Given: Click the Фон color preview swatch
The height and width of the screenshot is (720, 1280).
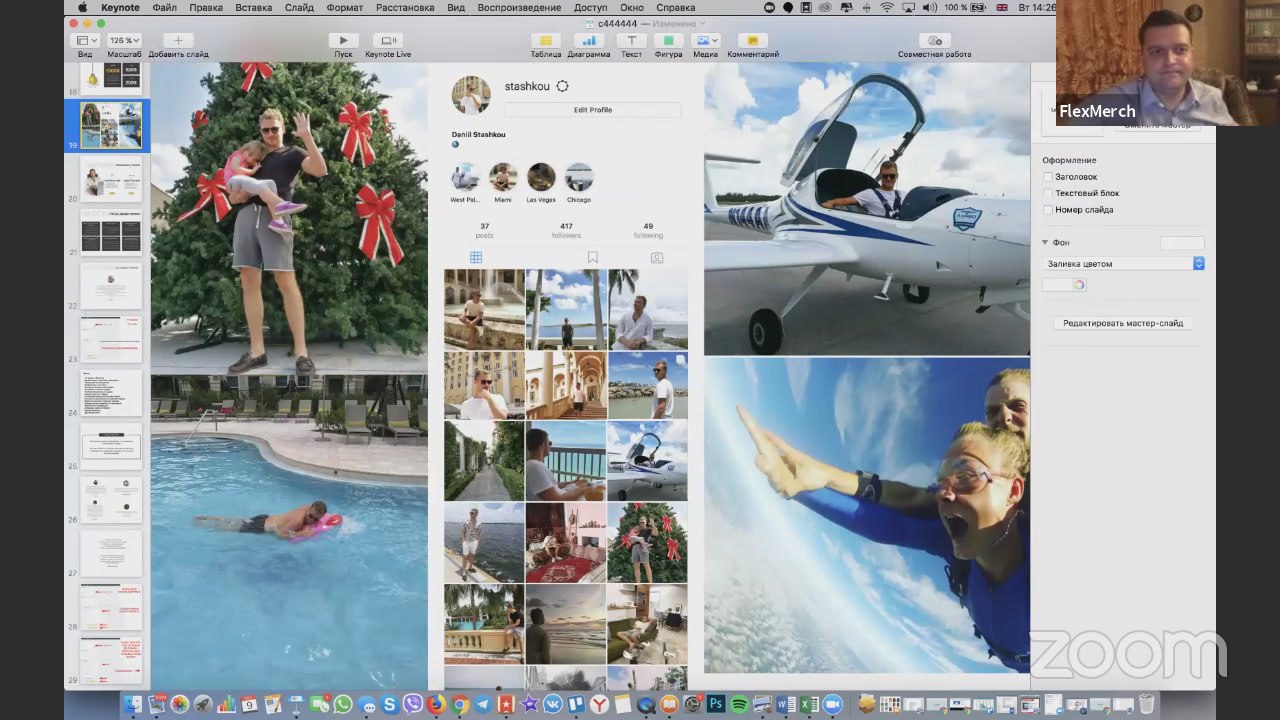Looking at the screenshot, I should click(1182, 243).
